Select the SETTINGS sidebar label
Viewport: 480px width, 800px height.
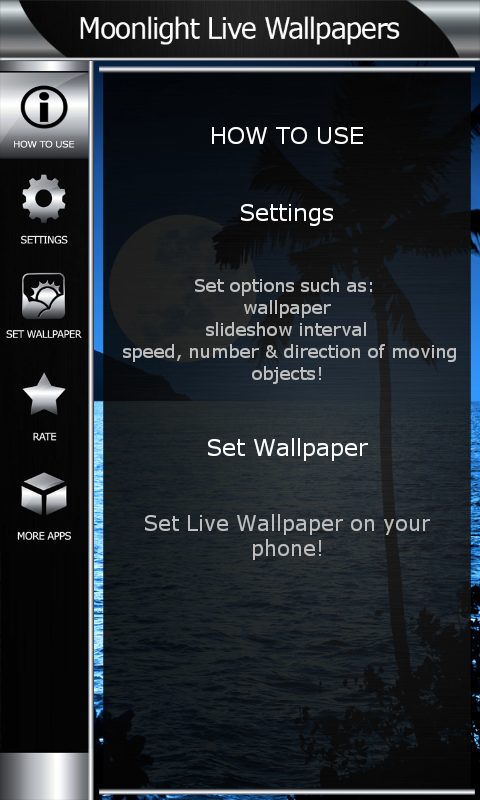point(44,240)
